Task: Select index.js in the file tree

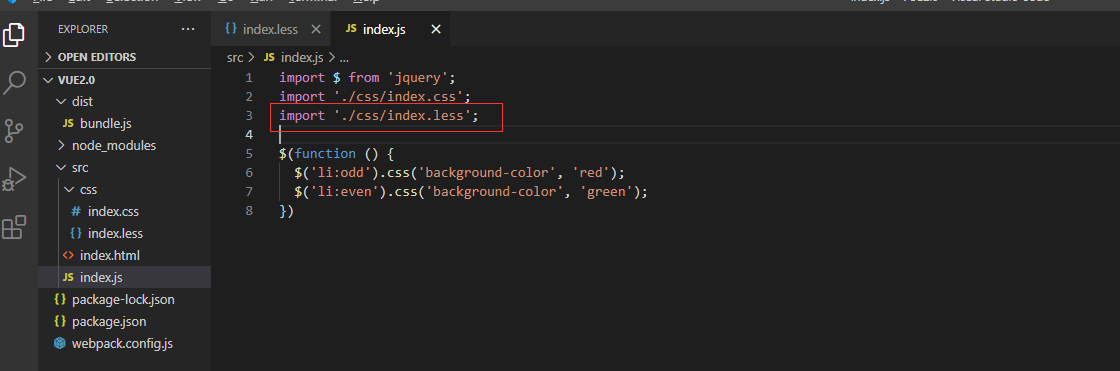Action: point(124,277)
